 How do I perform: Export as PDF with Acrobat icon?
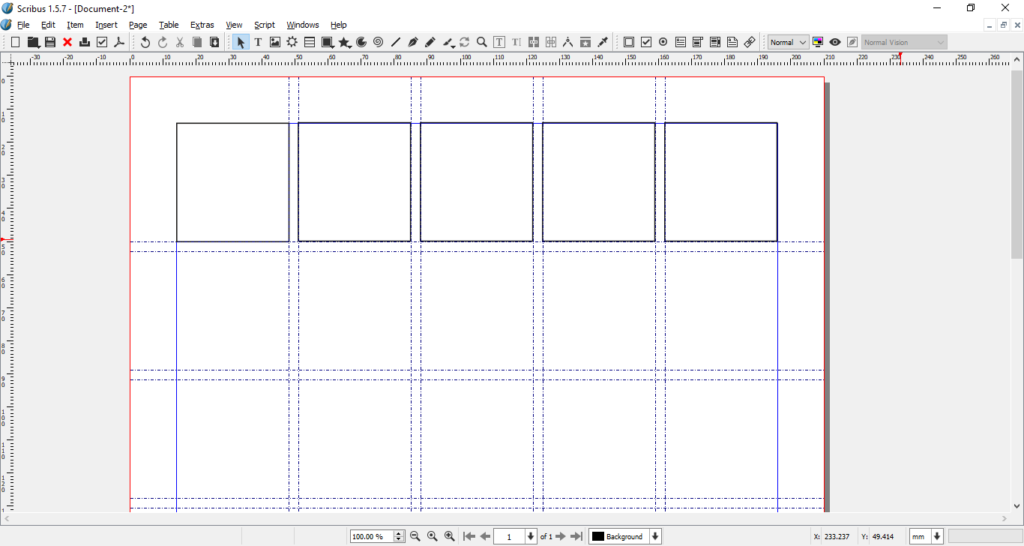(x=119, y=42)
